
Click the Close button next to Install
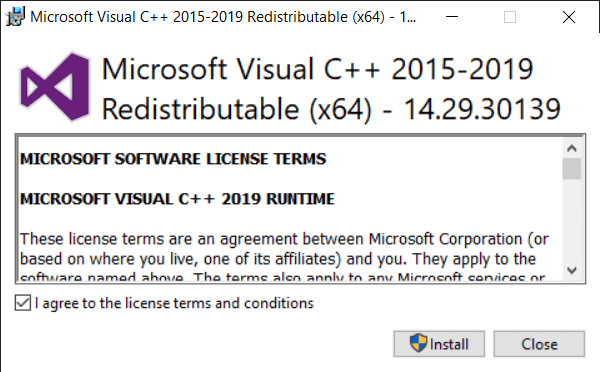point(539,344)
